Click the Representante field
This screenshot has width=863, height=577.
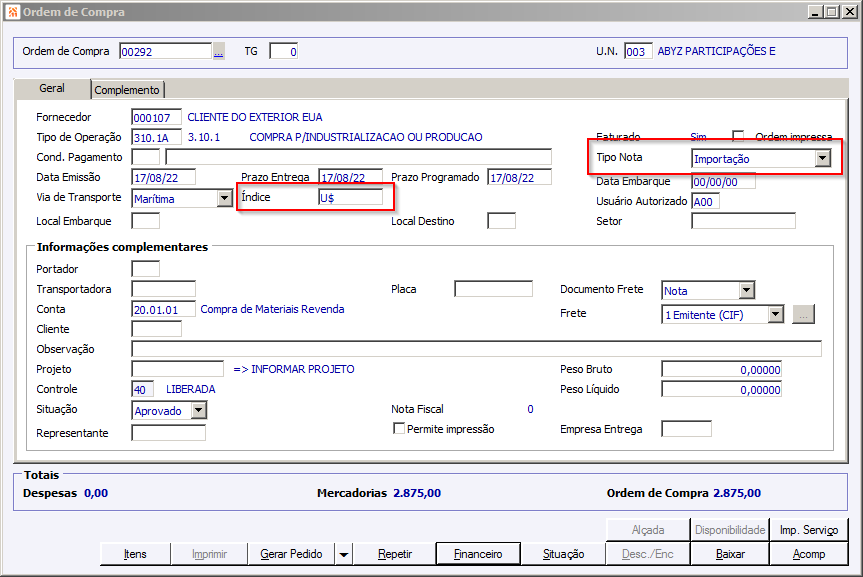168,433
